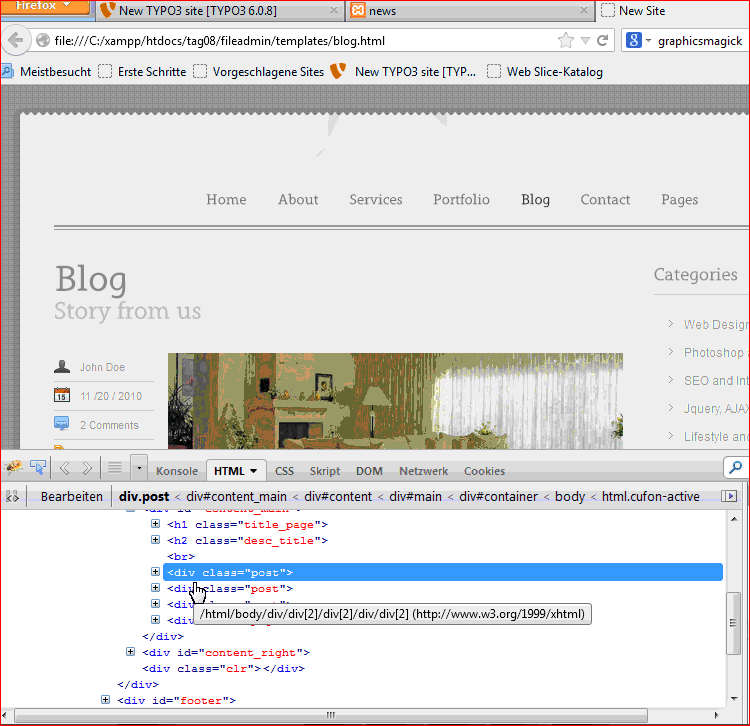Open the Google search engine icon
Image resolution: width=750 pixels, height=726 pixels.
click(633, 40)
